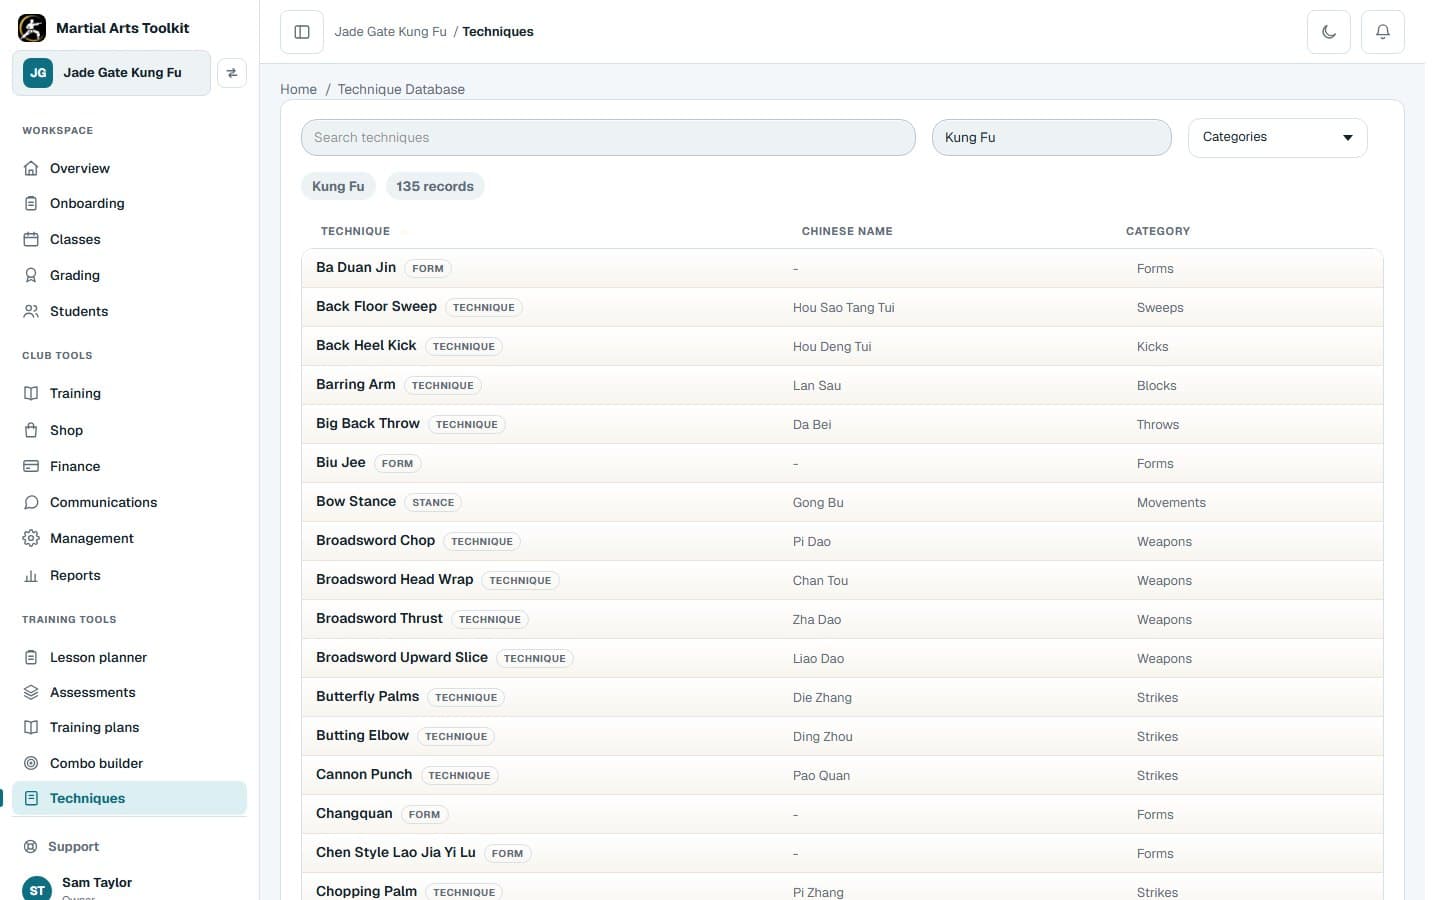The width and height of the screenshot is (1440, 900).
Task: Click the Techniques sidebar icon
Action: coord(31,798)
